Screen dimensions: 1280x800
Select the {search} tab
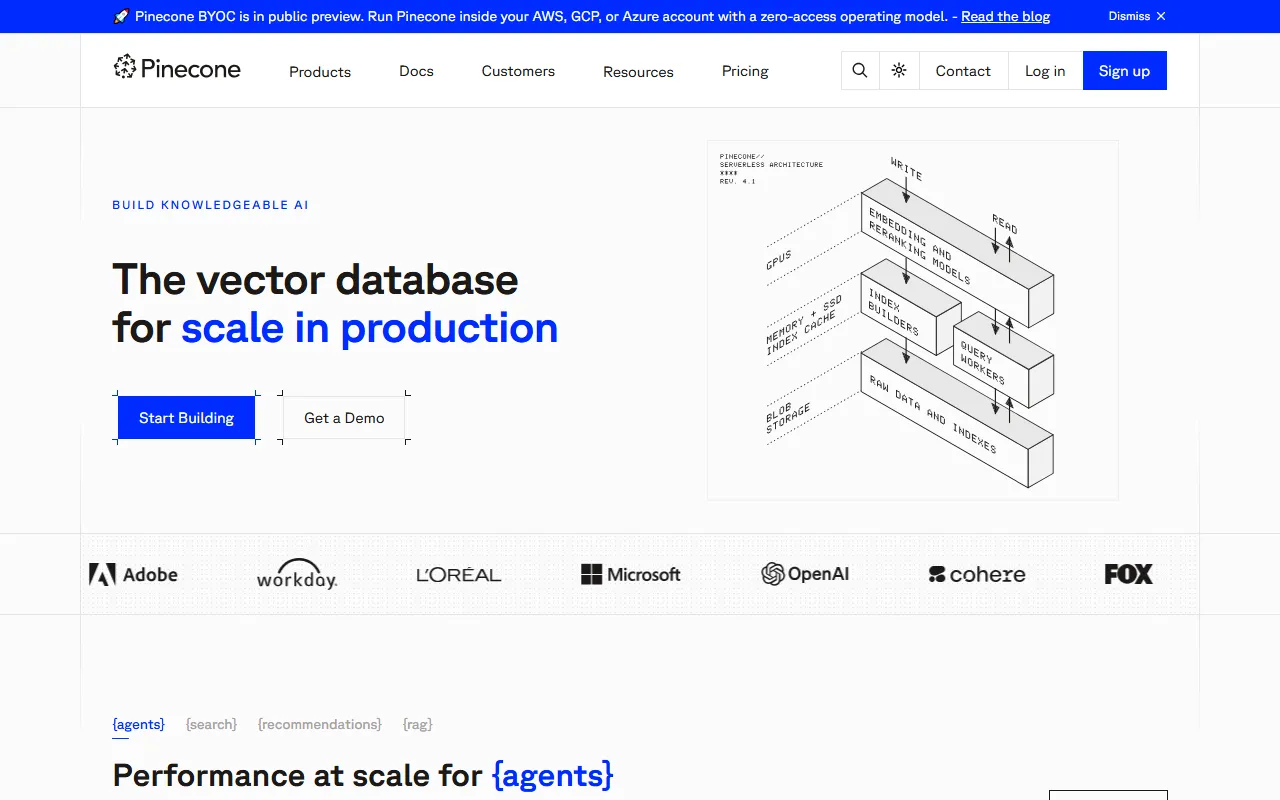click(x=211, y=724)
